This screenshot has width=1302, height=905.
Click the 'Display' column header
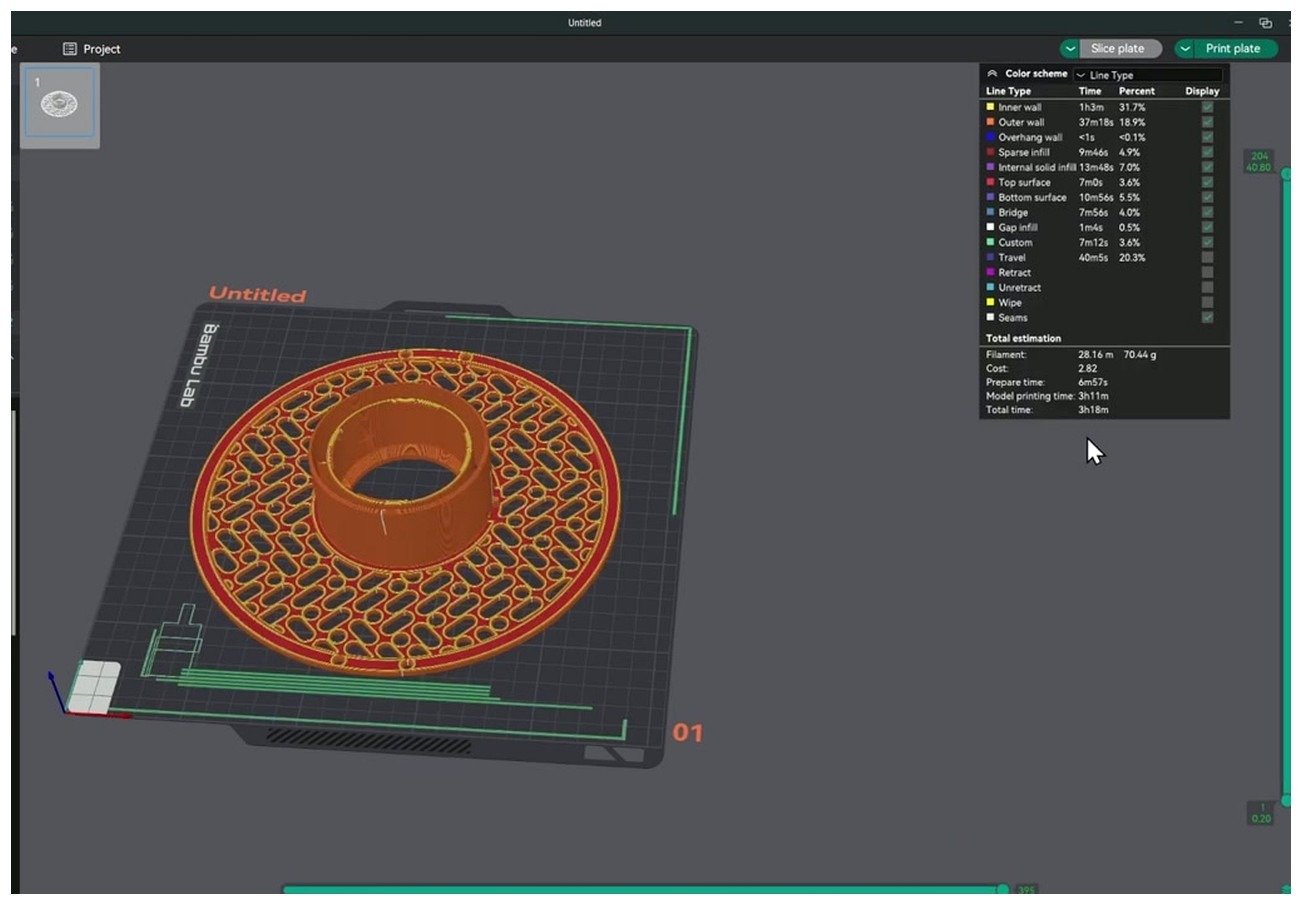tap(1203, 91)
